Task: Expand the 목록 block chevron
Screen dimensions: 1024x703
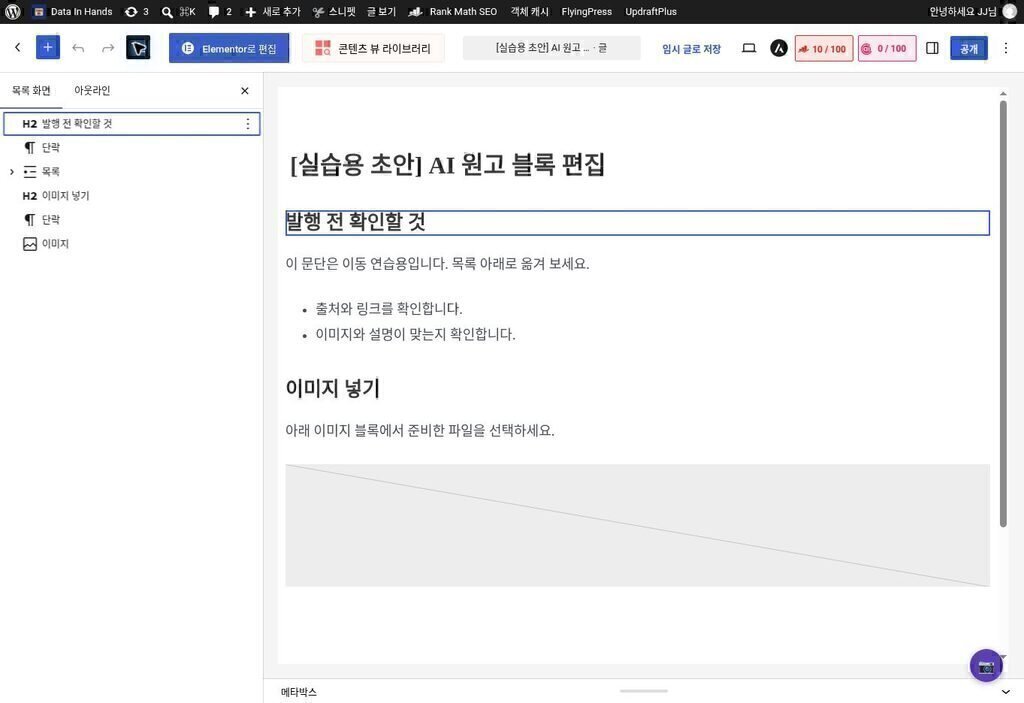Action: tap(12, 172)
